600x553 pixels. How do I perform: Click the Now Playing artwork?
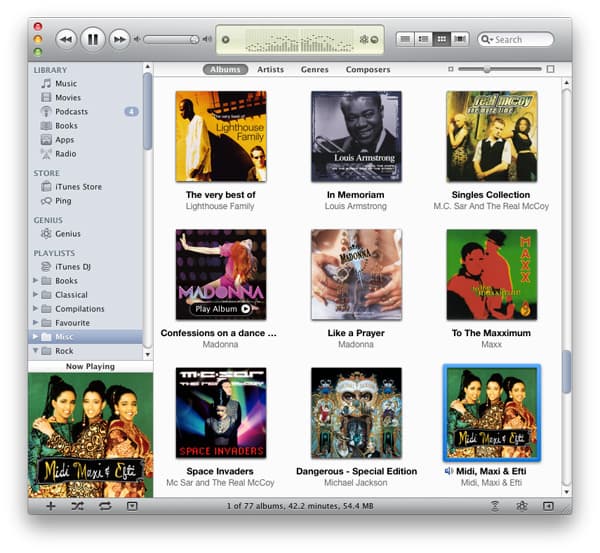[x=91, y=435]
